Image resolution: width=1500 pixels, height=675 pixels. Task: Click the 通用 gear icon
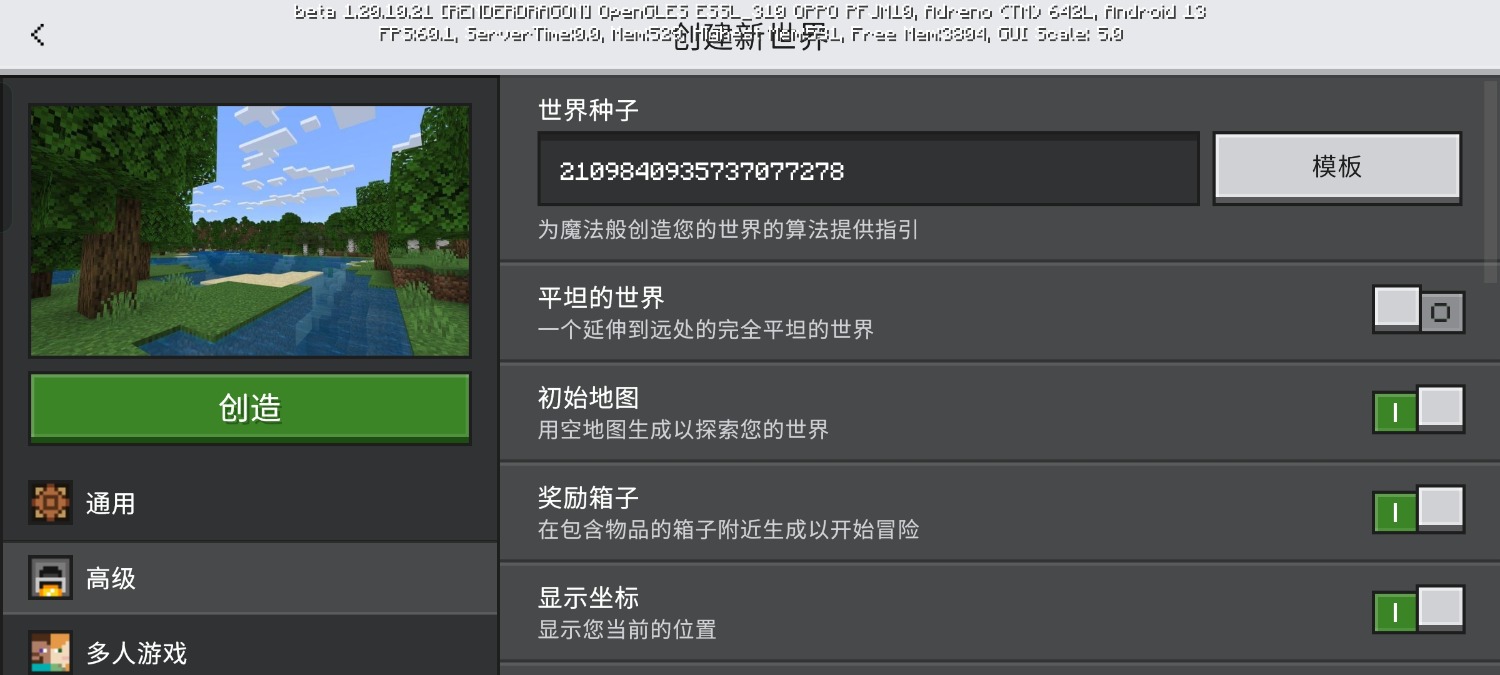50,503
